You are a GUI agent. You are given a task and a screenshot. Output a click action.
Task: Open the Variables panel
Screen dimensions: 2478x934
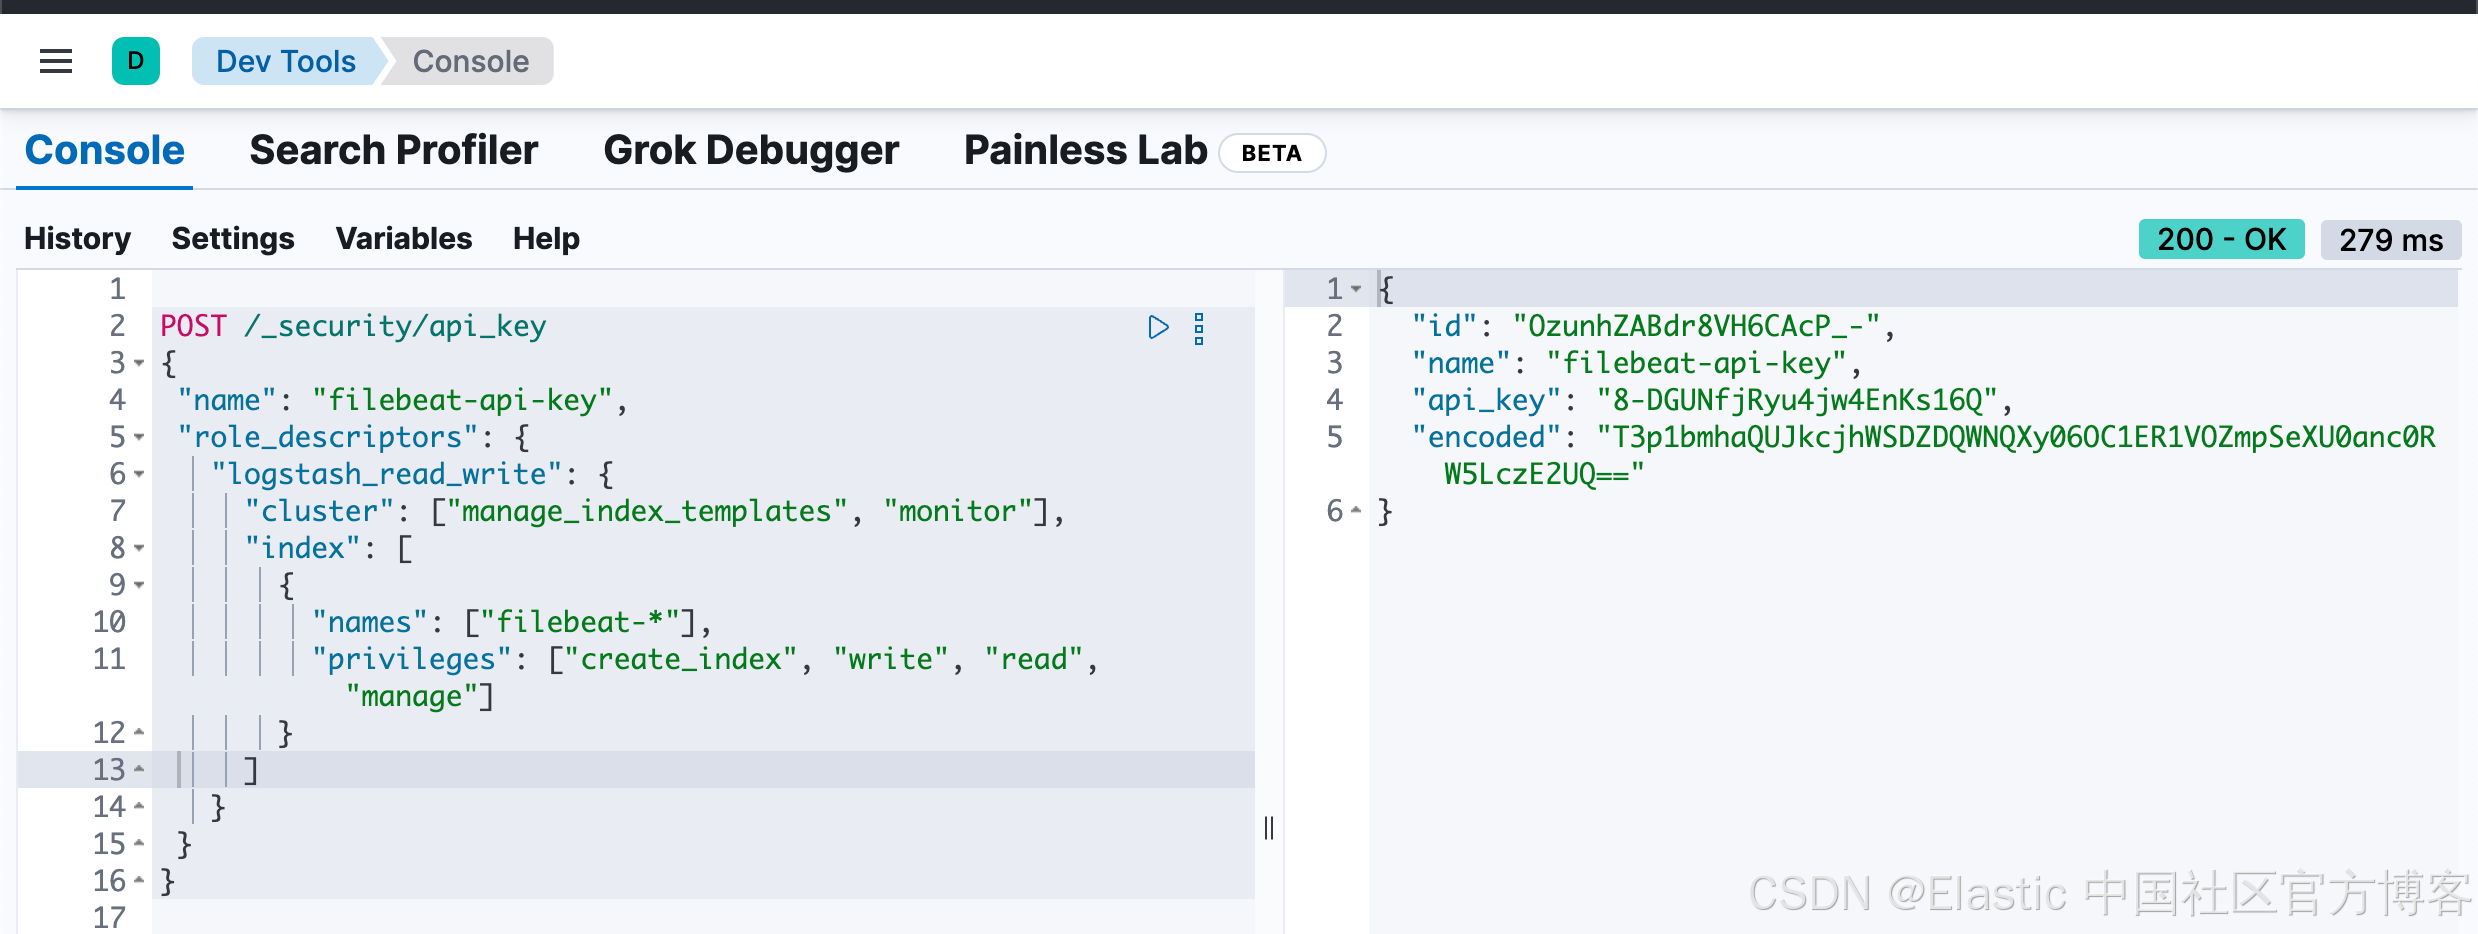404,238
